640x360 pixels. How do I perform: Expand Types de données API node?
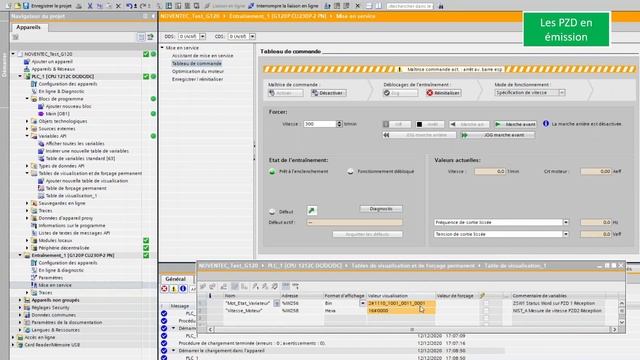pos(27,166)
